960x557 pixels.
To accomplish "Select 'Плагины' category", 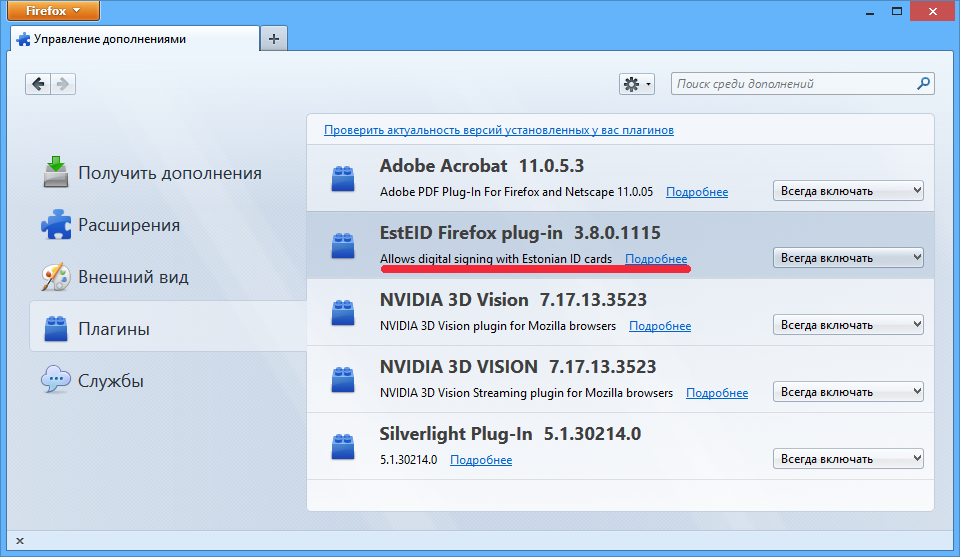I will click(x=168, y=326).
